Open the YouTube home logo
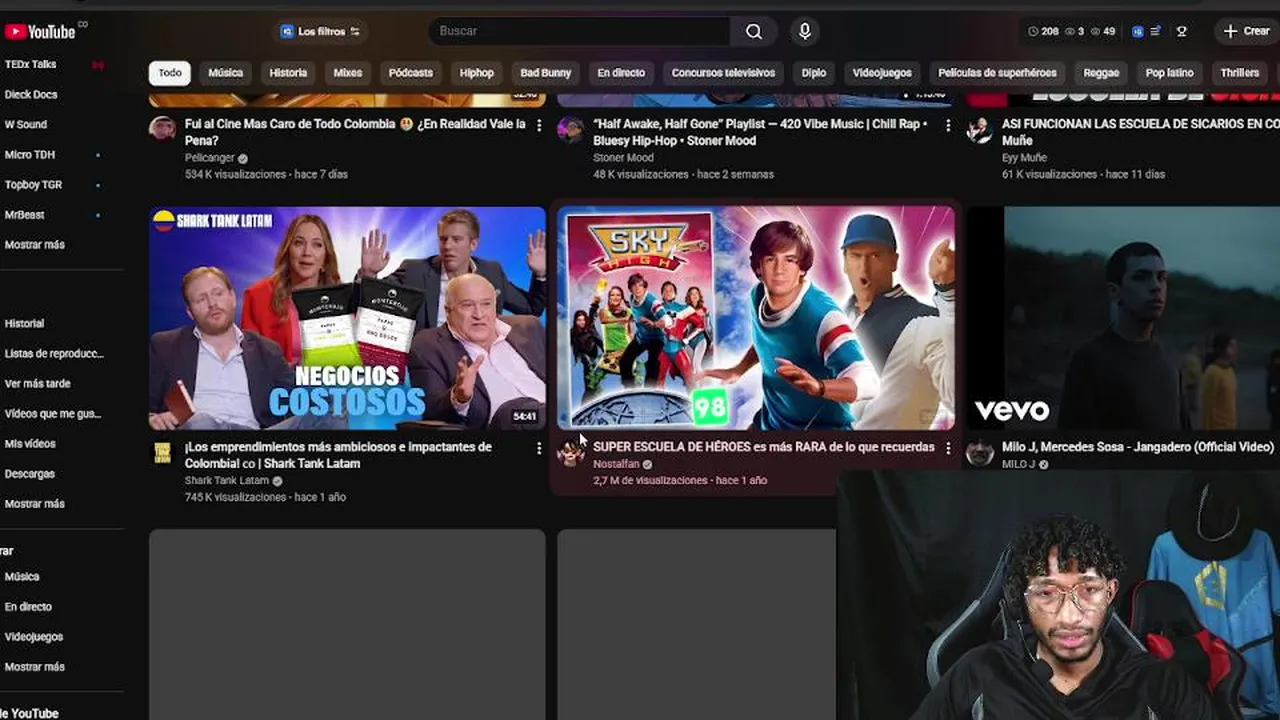Screen dimensions: 1280x720 point(40,32)
